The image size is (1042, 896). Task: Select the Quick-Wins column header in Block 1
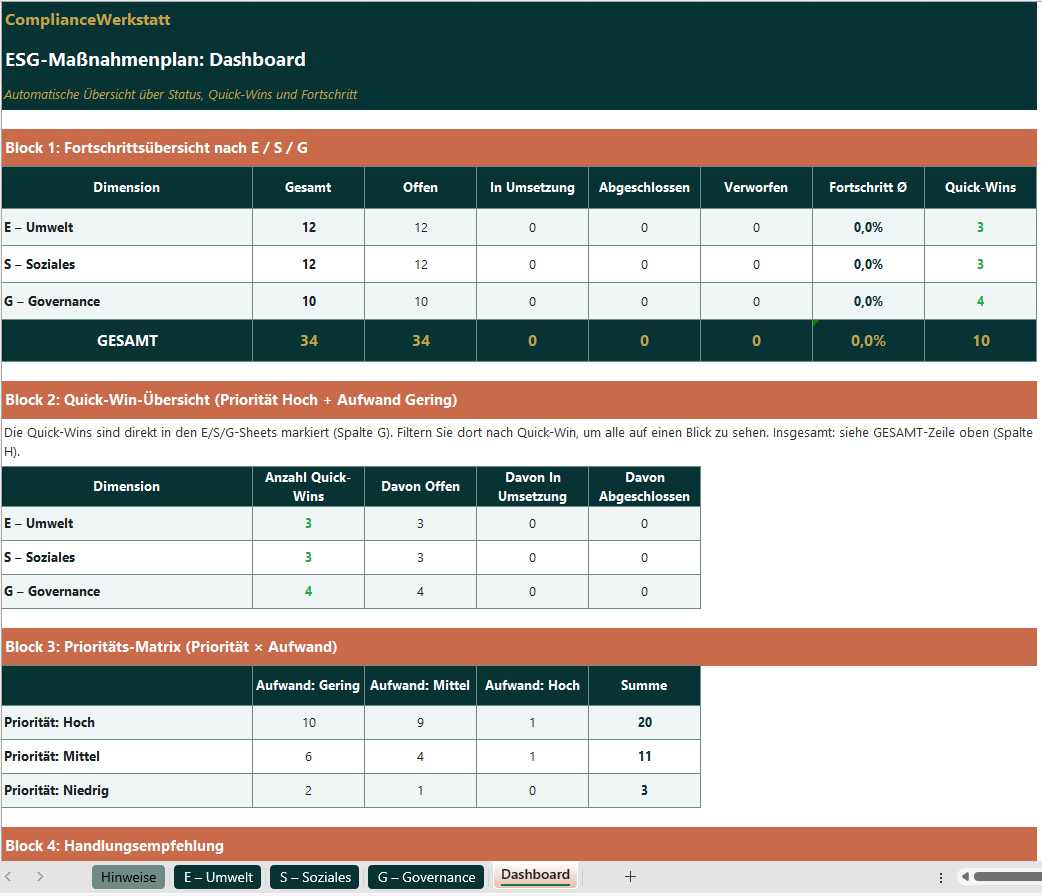(x=980, y=188)
